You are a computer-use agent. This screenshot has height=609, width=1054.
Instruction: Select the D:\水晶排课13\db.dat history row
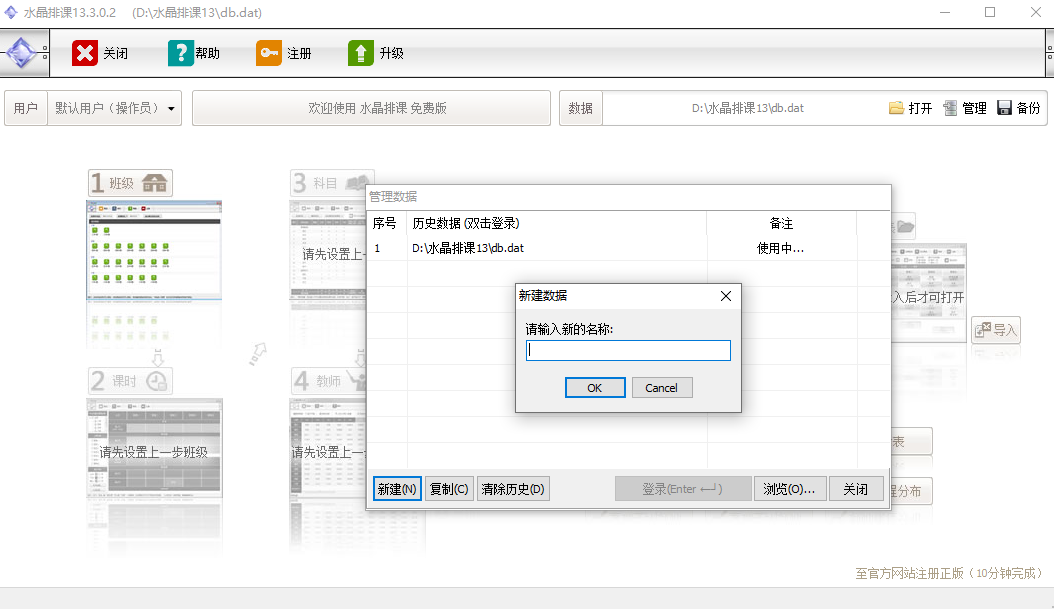point(468,248)
